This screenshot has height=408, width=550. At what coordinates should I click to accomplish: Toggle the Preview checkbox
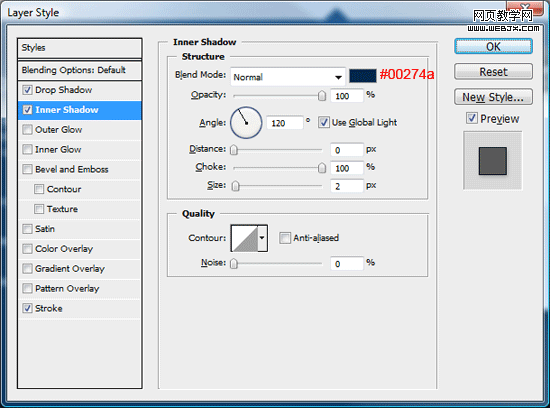coord(472,118)
